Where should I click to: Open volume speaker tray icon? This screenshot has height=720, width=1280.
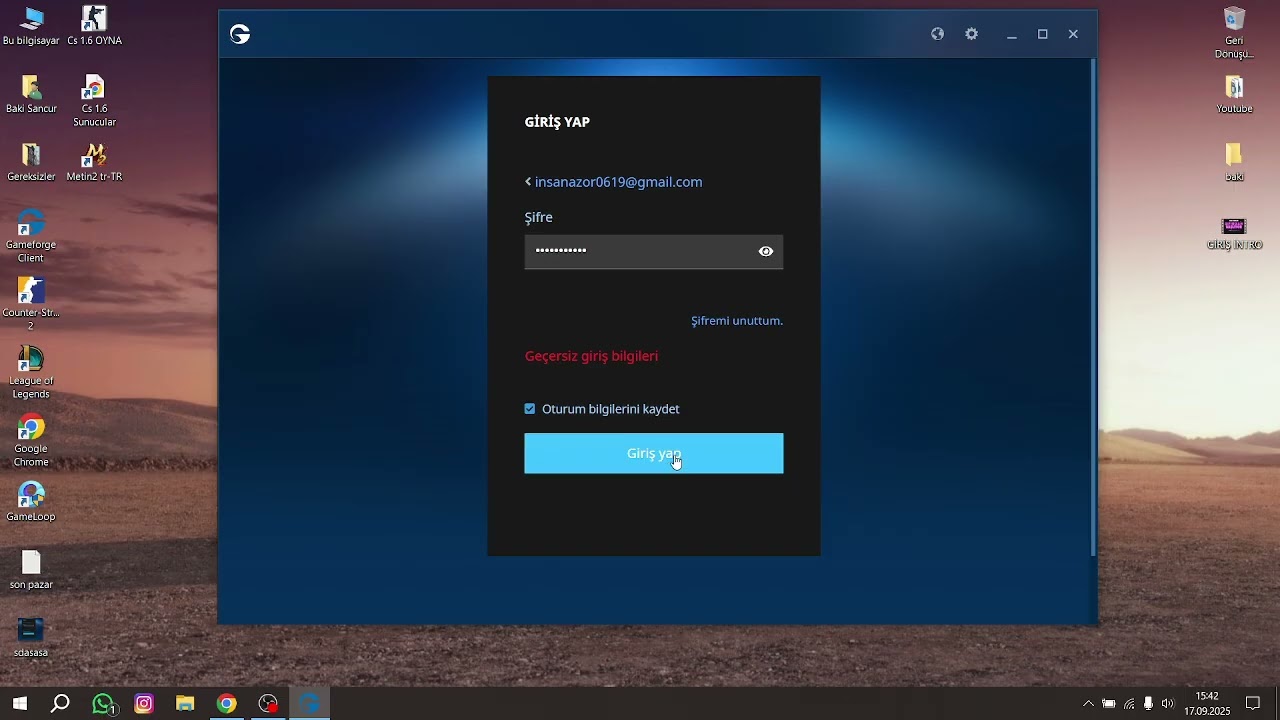tap(1167, 704)
